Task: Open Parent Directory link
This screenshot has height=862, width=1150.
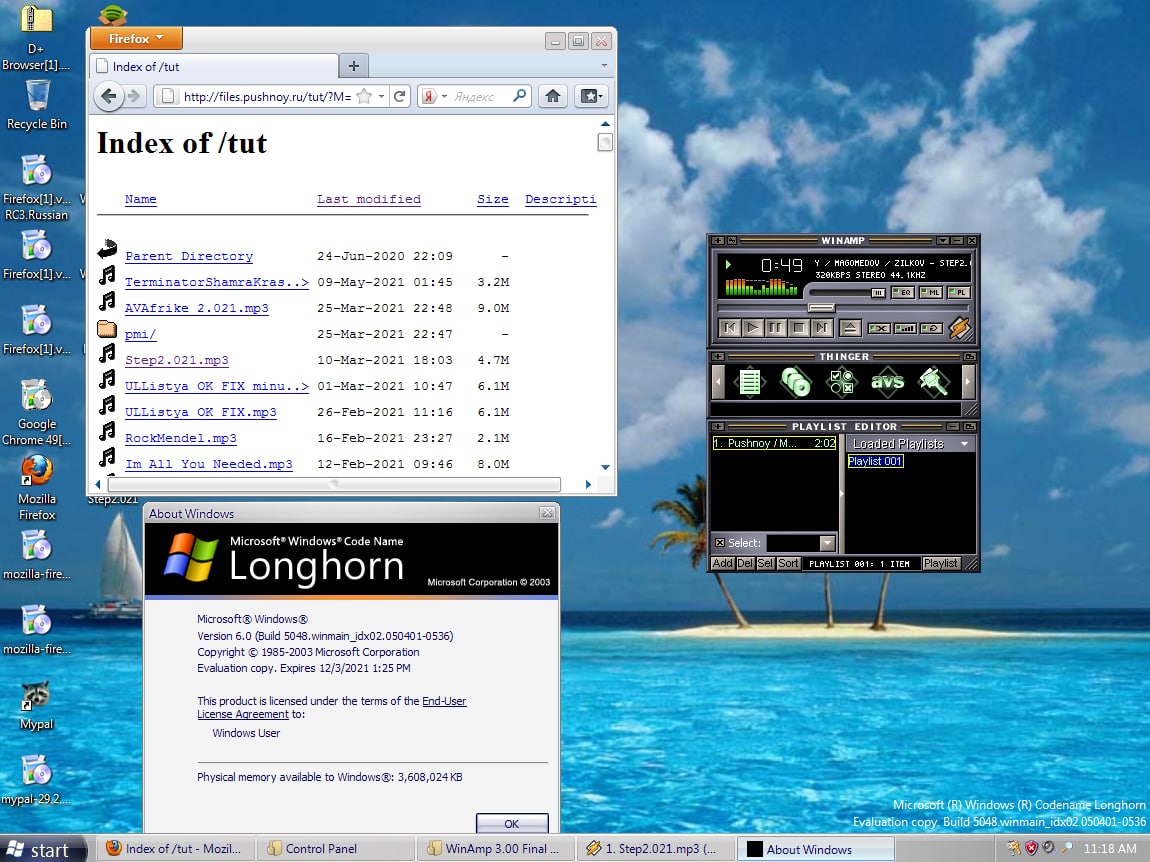Action: click(188, 256)
